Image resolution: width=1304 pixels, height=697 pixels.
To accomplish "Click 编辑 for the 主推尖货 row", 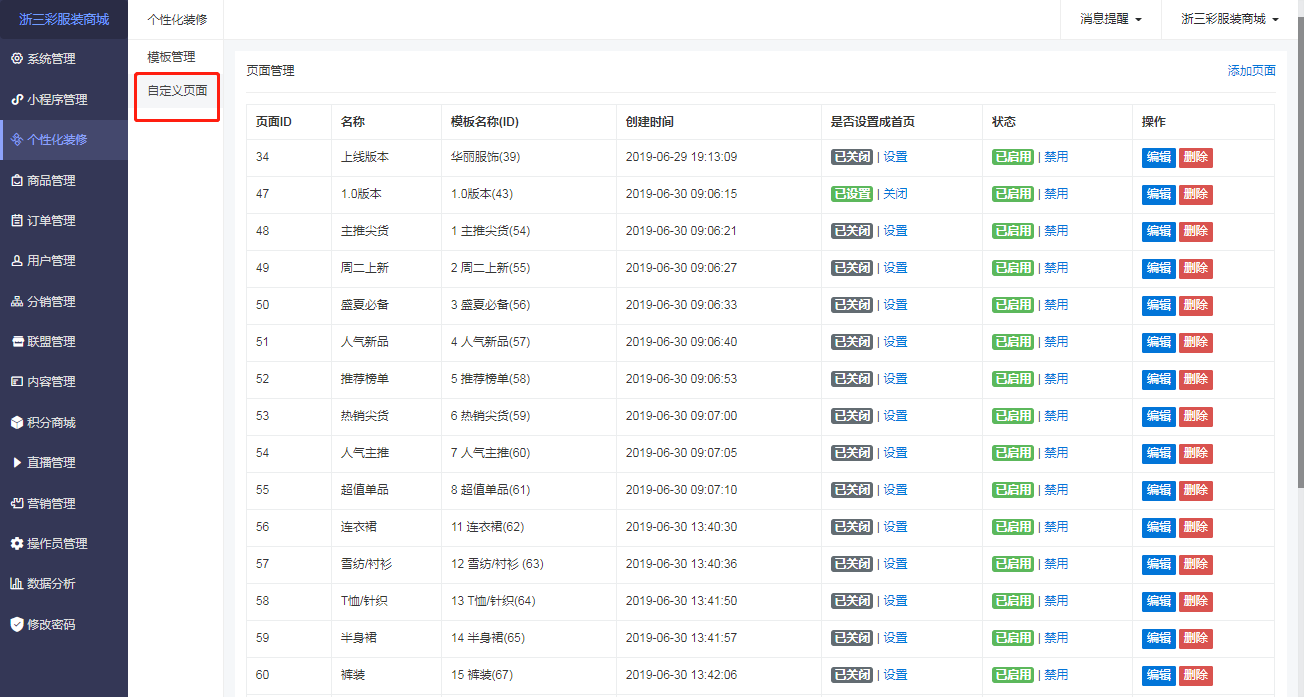I will click(1159, 231).
